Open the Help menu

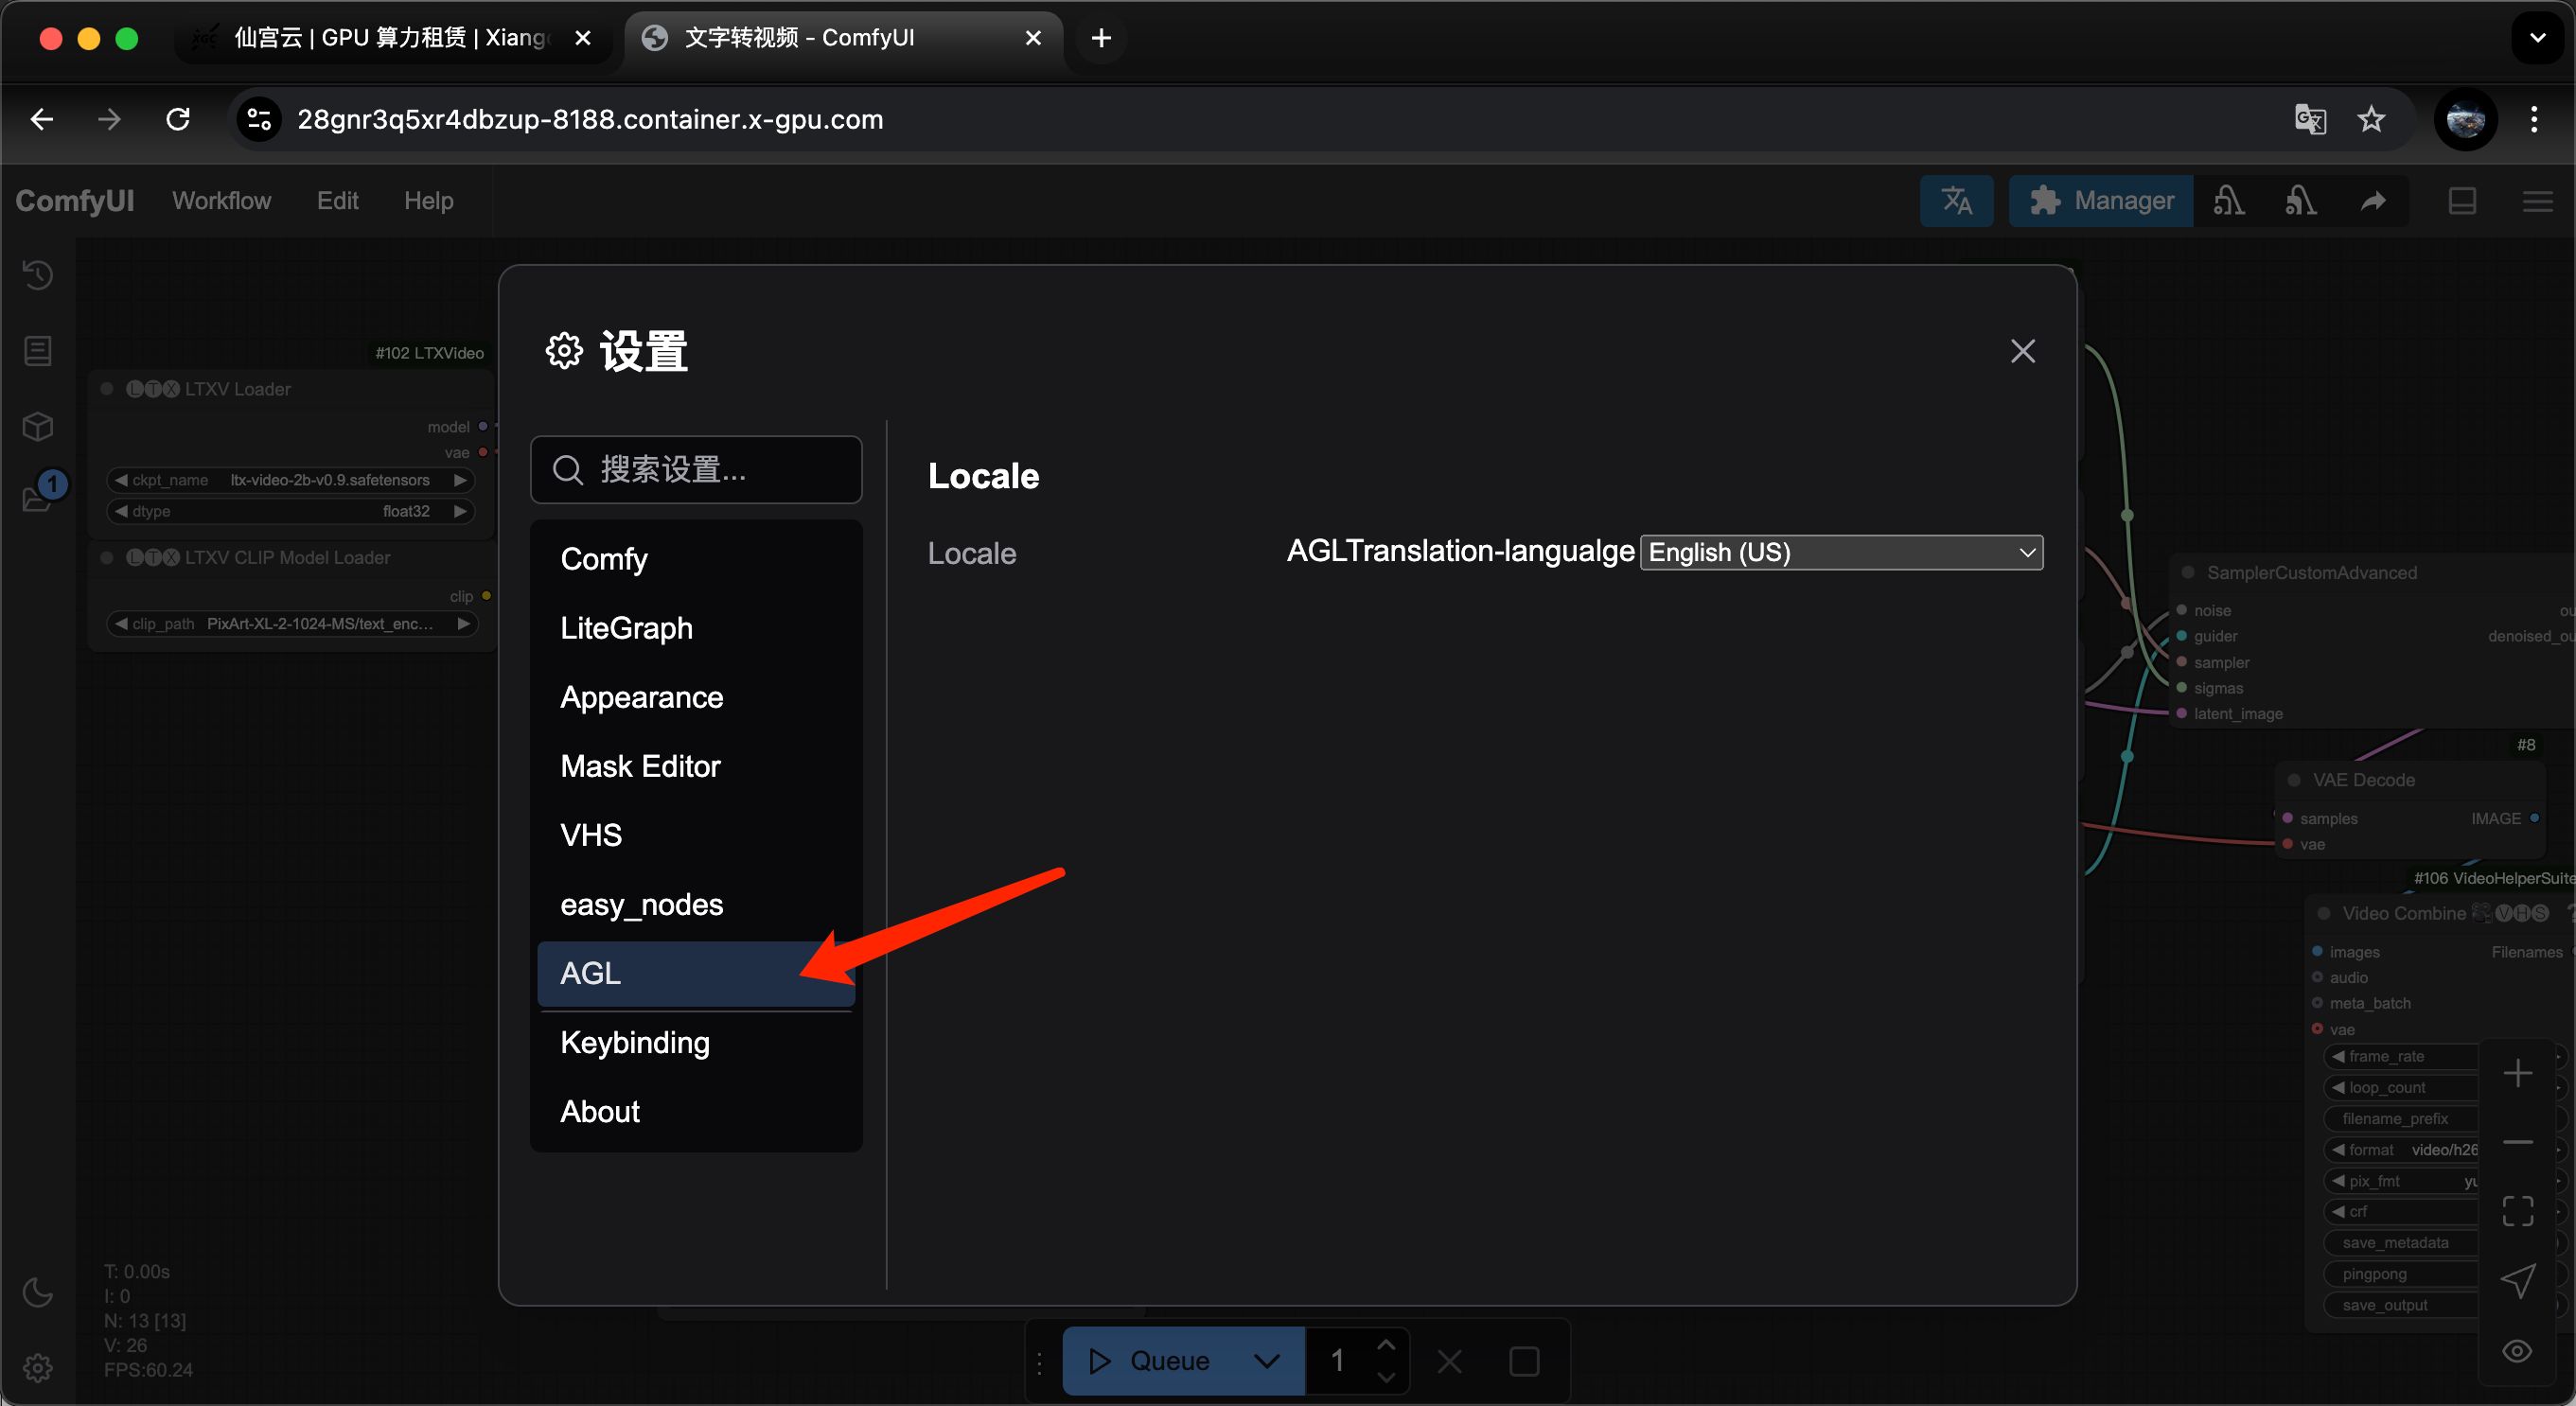tap(428, 201)
